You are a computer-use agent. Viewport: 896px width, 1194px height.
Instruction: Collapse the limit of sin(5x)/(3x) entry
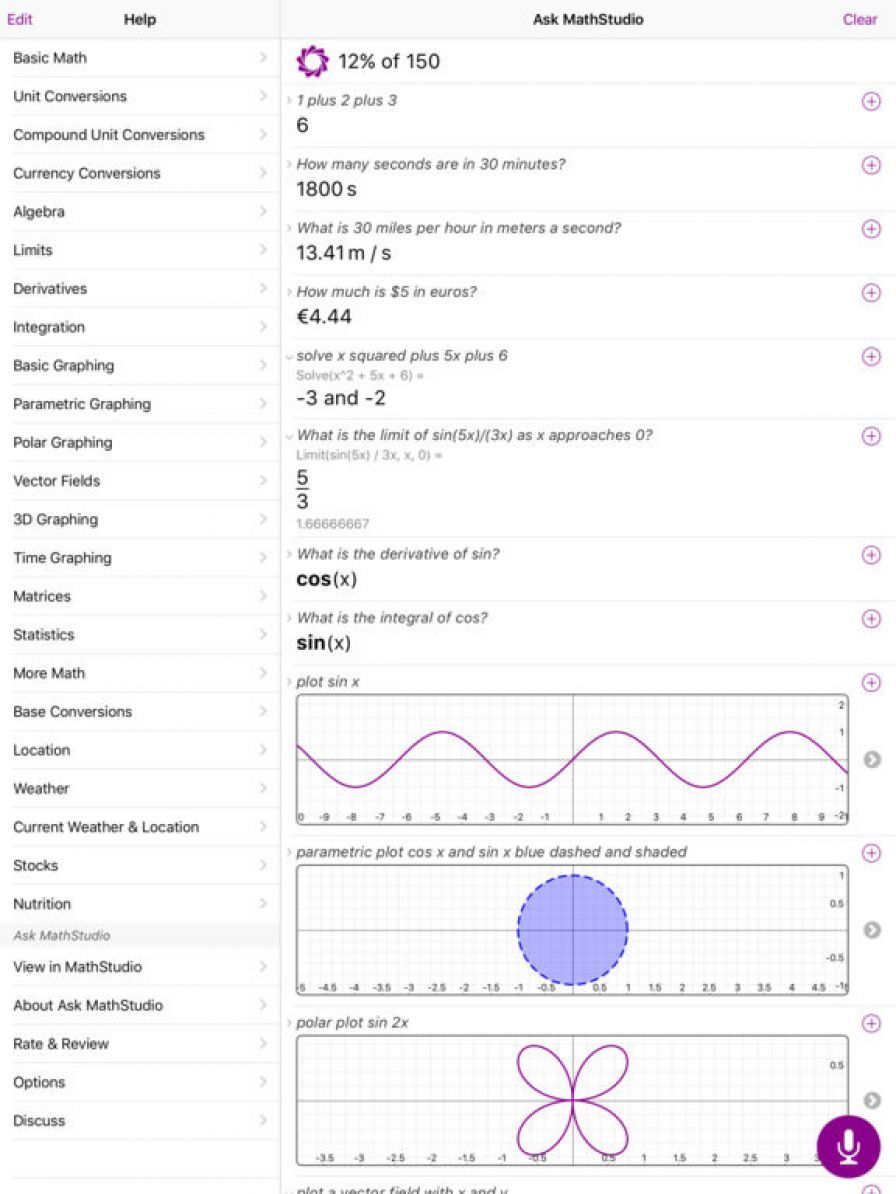289,436
